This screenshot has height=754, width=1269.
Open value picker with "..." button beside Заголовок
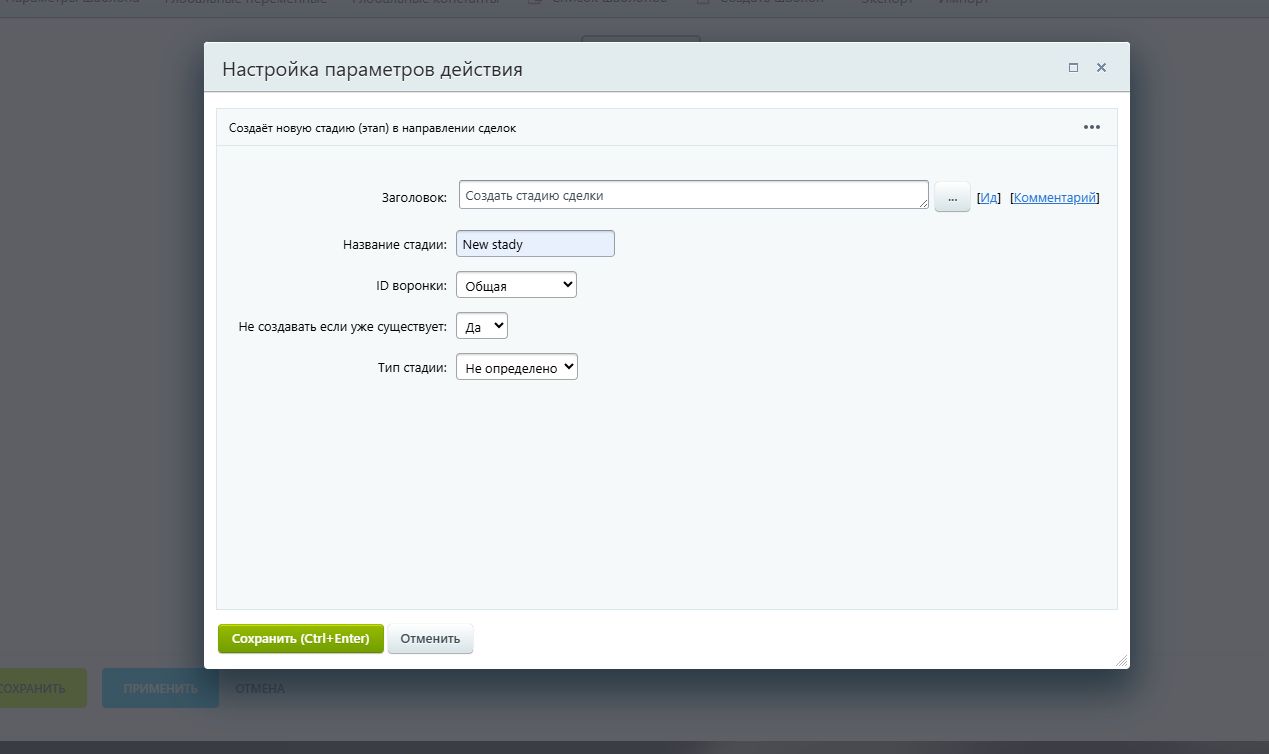coord(951,196)
